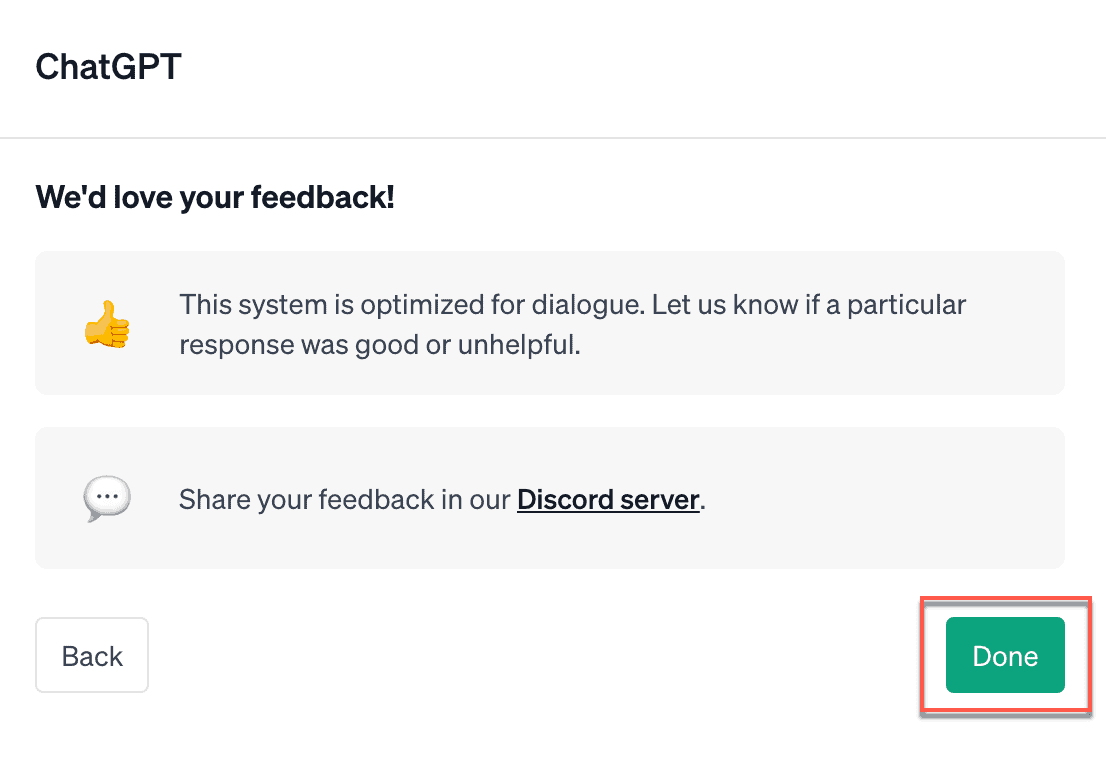This screenshot has height=762, width=1106.
Task: Click the text "Share your feedback in our"
Action: (x=344, y=500)
